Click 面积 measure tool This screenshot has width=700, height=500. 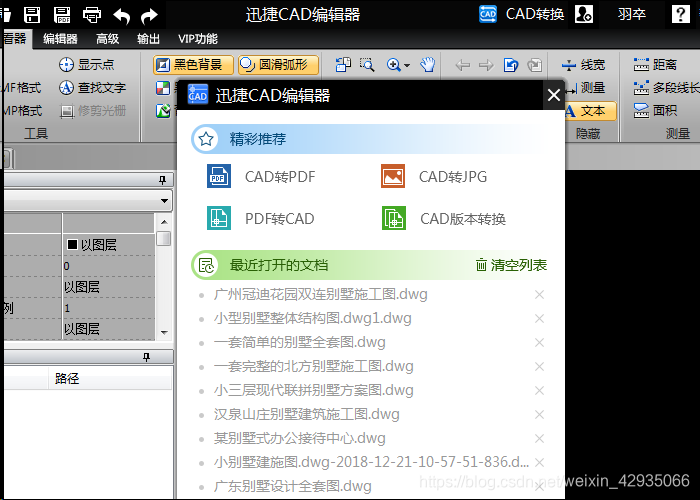[x=655, y=110]
